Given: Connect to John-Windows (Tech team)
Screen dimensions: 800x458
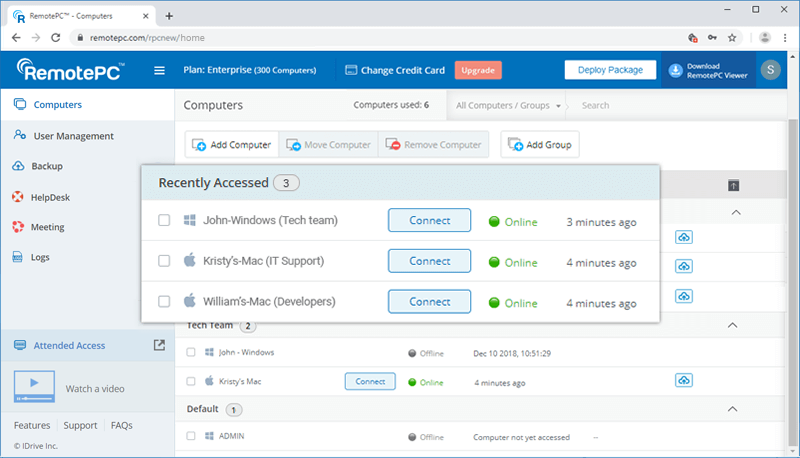Looking at the screenshot, I should coord(430,220).
